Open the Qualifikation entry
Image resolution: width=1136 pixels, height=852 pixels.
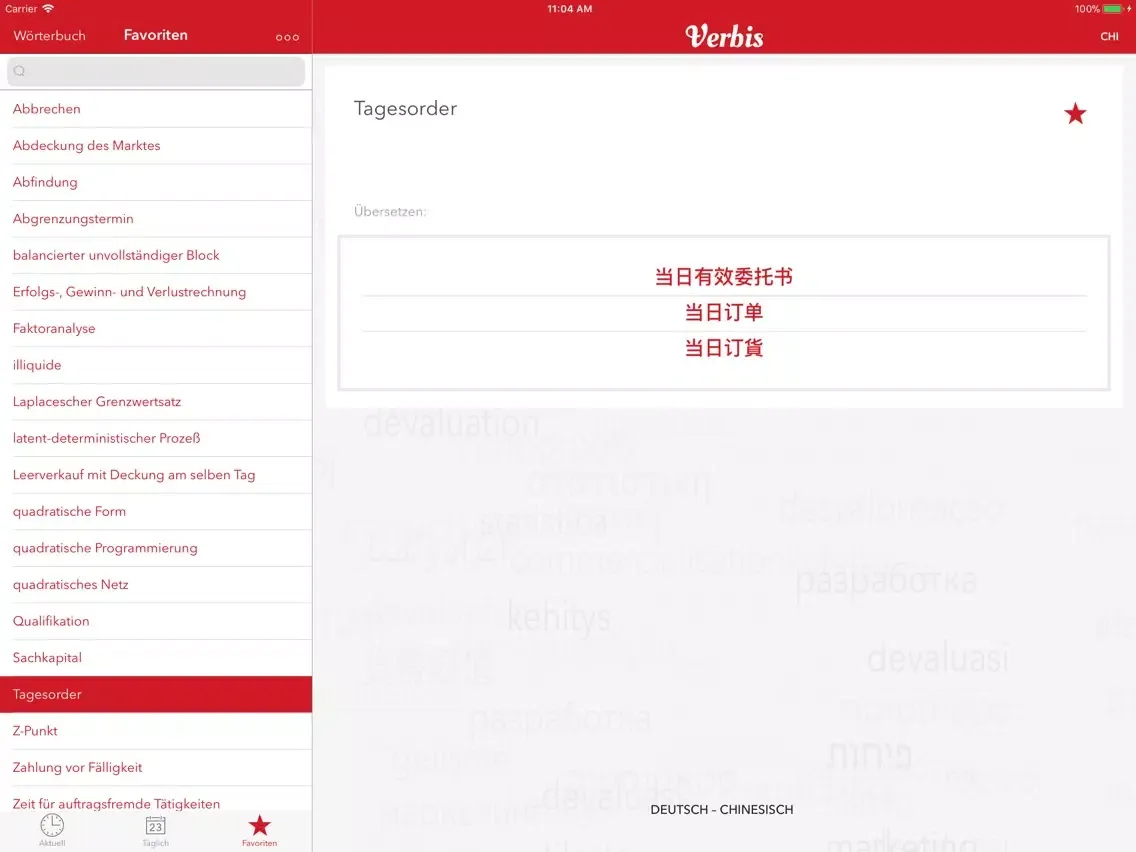pos(156,621)
